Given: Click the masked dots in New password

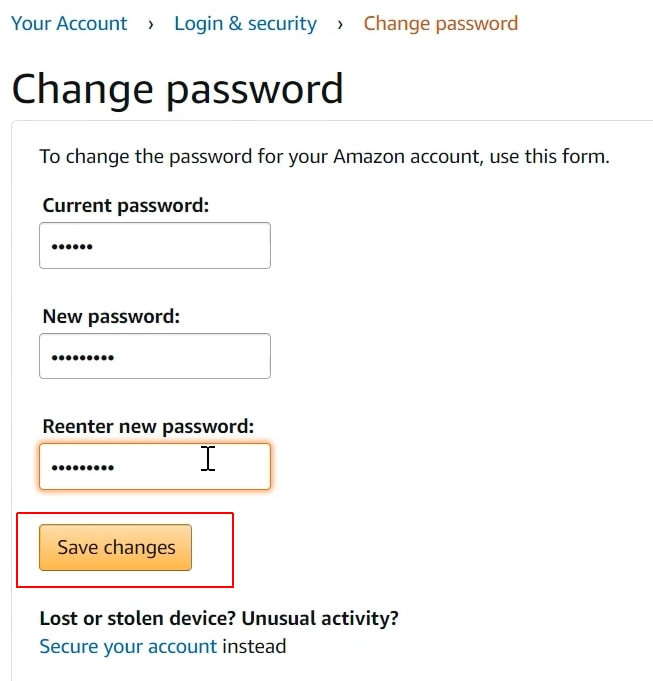Looking at the screenshot, I should pos(83,357).
